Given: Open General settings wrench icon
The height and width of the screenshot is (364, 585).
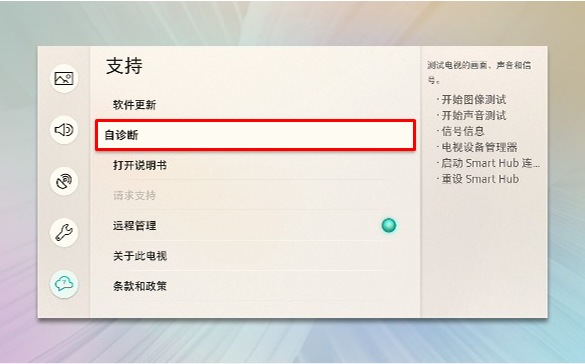Looking at the screenshot, I should click(x=64, y=232).
